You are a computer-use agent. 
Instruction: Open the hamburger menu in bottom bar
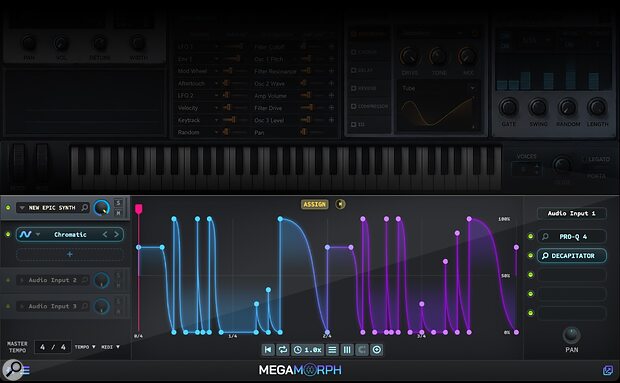tap(26, 370)
